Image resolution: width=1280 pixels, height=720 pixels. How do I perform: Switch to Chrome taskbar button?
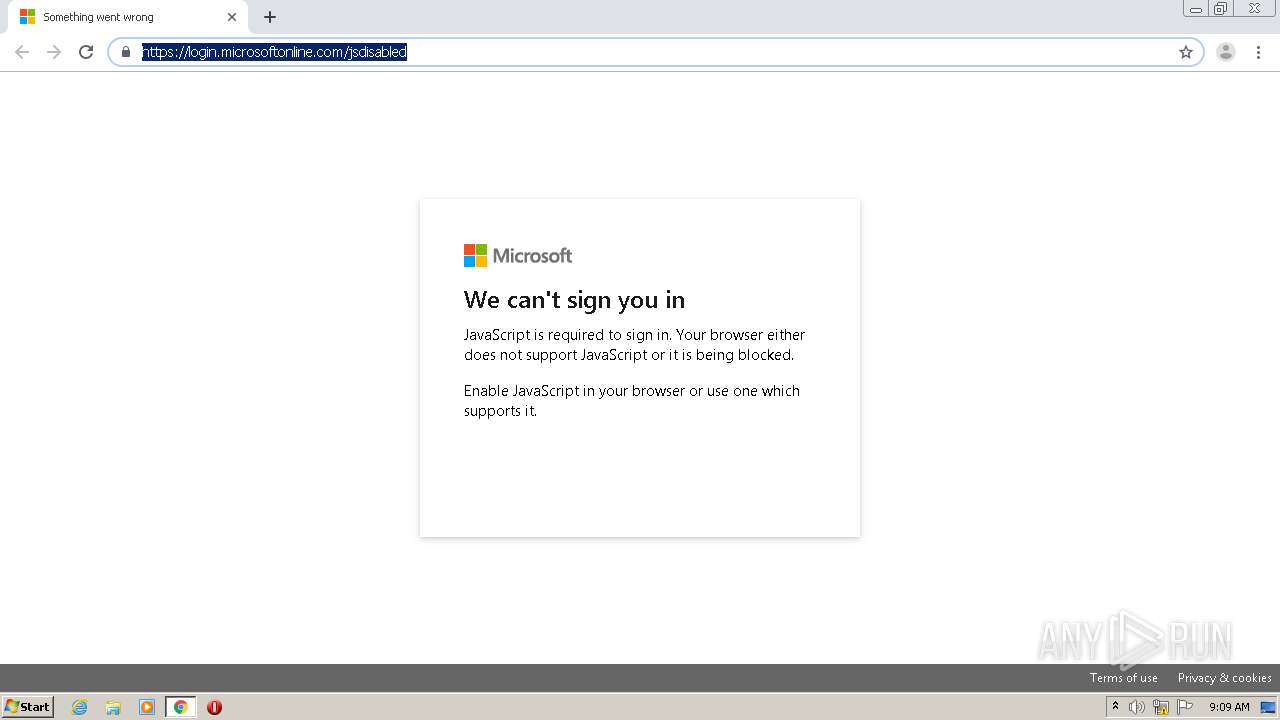180,707
